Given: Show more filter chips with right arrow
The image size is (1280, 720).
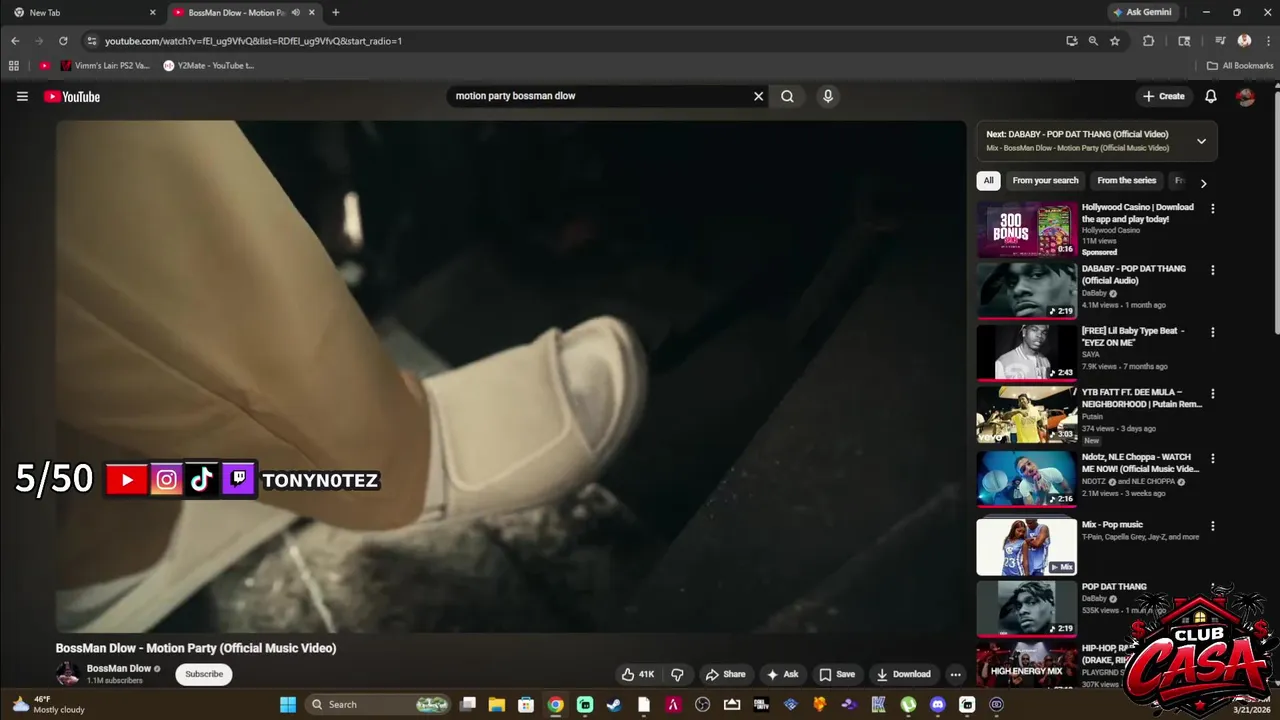Looking at the screenshot, I should pos(1203,183).
